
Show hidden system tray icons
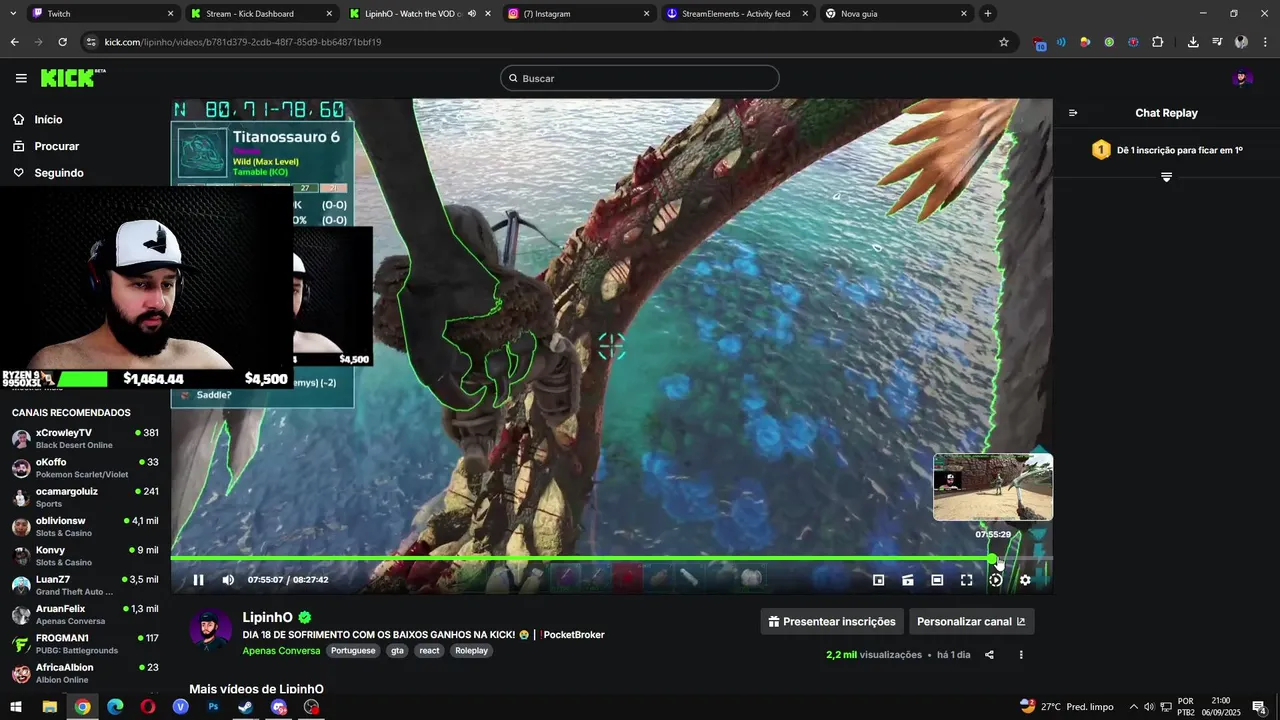pyautogui.click(x=1133, y=707)
